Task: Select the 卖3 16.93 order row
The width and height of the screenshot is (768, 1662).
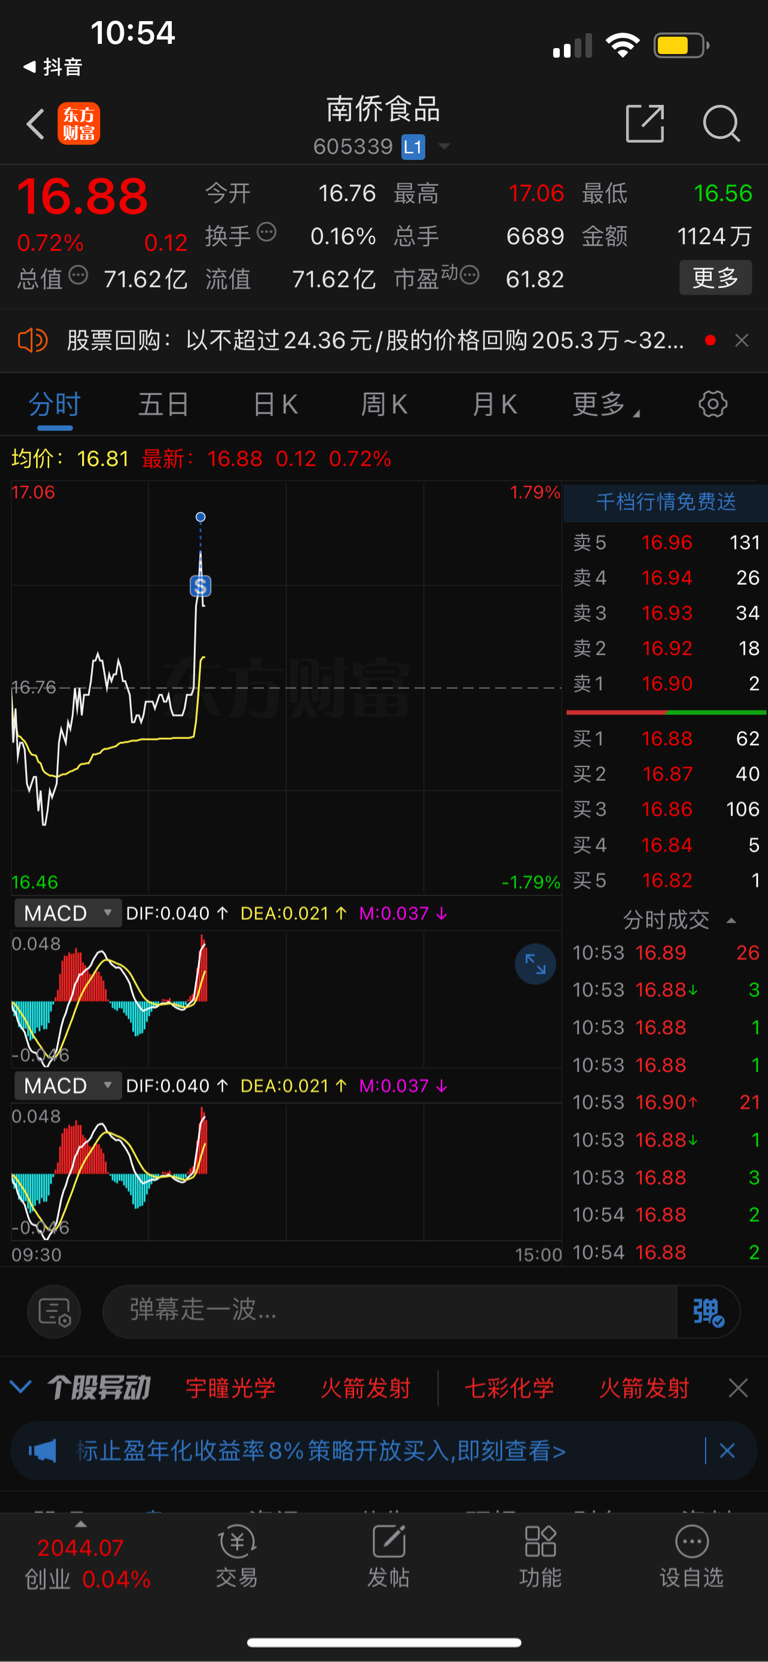Action: [x=666, y=613]
